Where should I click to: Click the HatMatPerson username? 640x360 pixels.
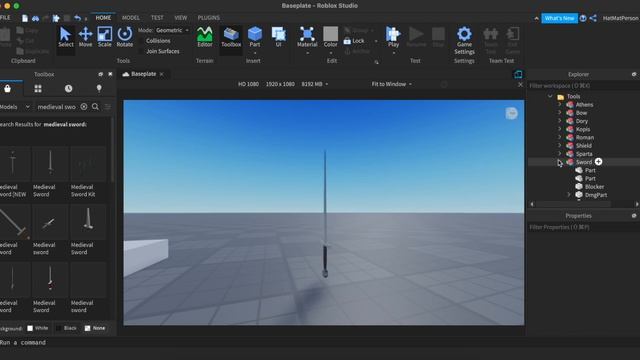(x=620, y=18)
